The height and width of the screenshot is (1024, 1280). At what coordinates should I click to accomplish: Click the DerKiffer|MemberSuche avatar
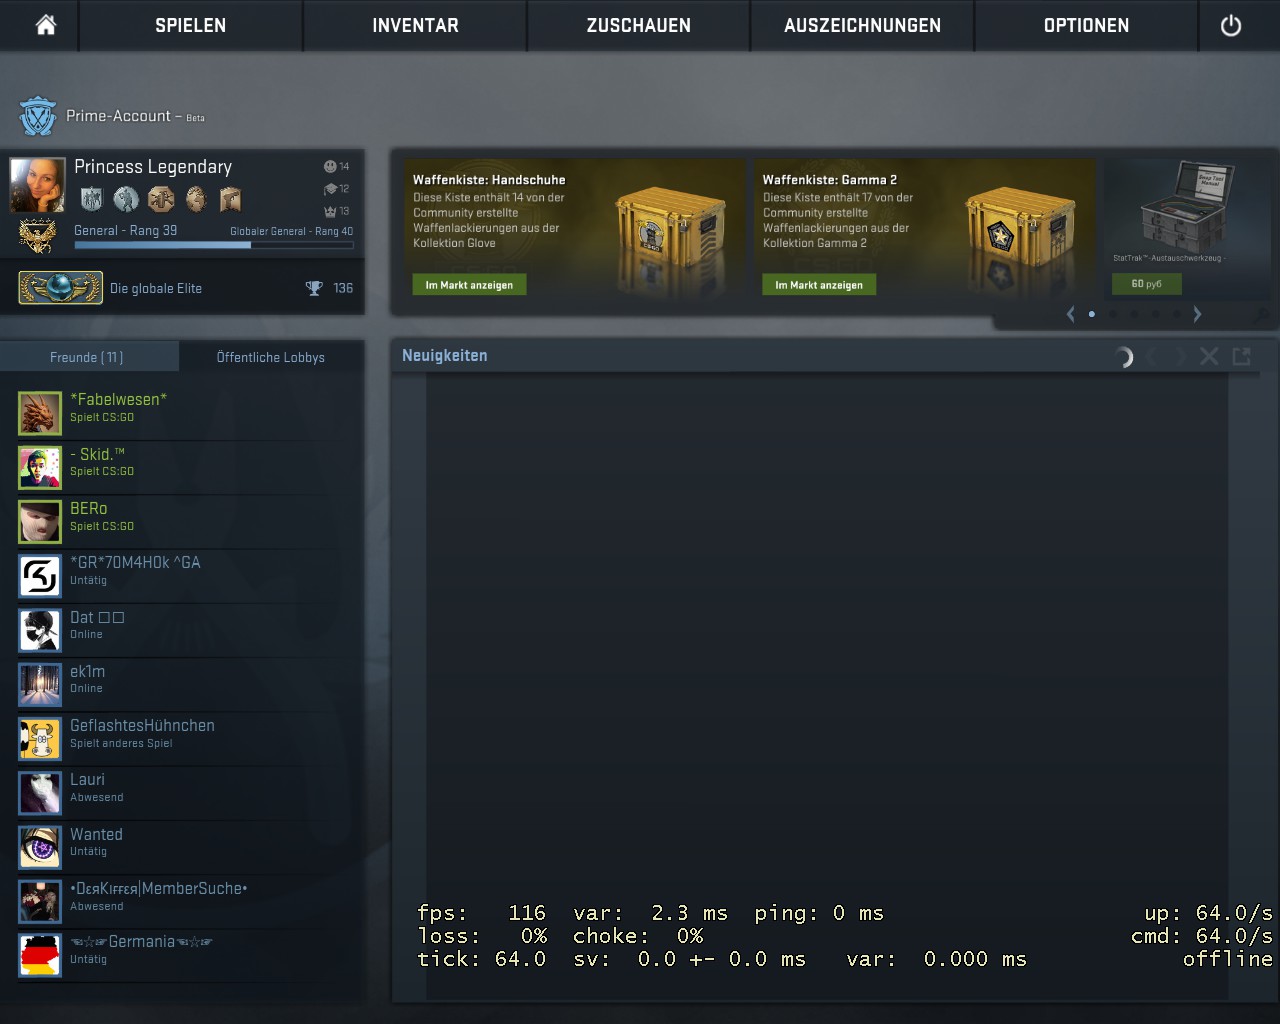(40, 901)
